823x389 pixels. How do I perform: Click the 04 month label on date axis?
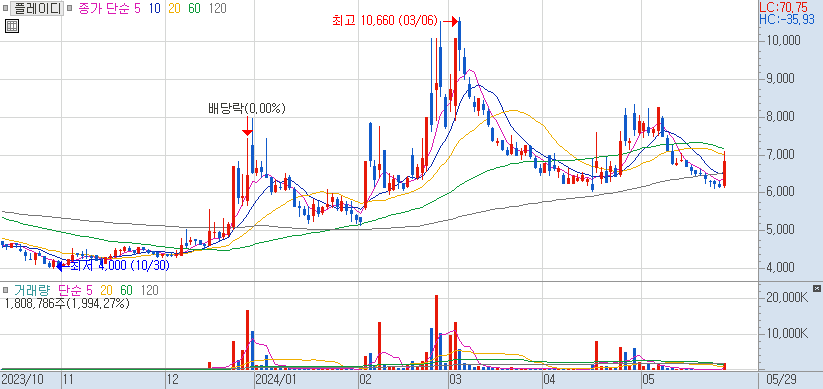pos(550,379)
